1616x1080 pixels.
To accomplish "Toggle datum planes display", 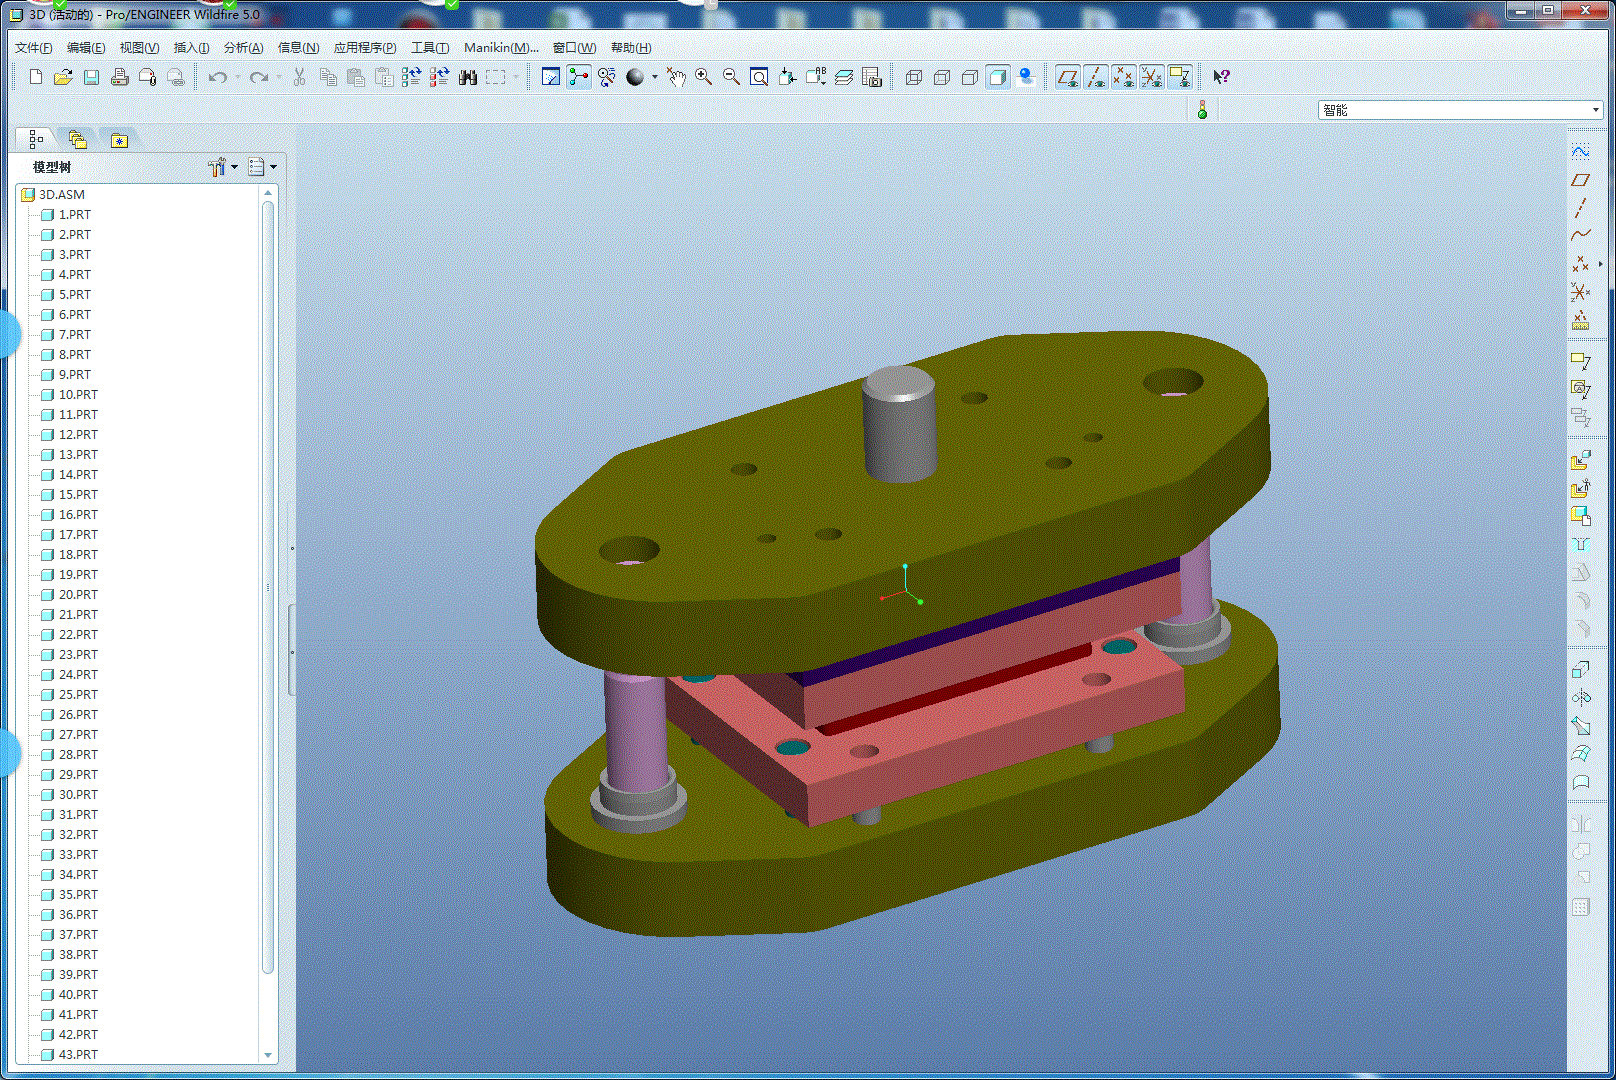I will pos(1068,77).
